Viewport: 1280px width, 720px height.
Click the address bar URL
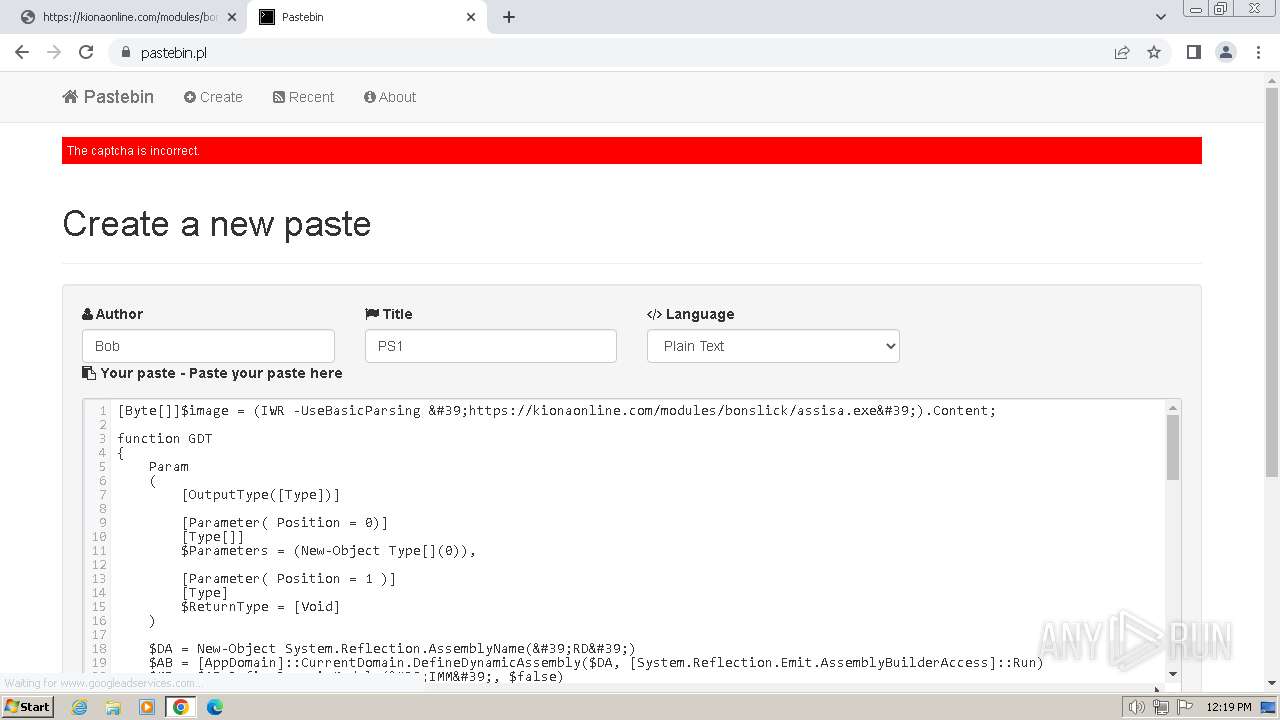click(174, 53)
